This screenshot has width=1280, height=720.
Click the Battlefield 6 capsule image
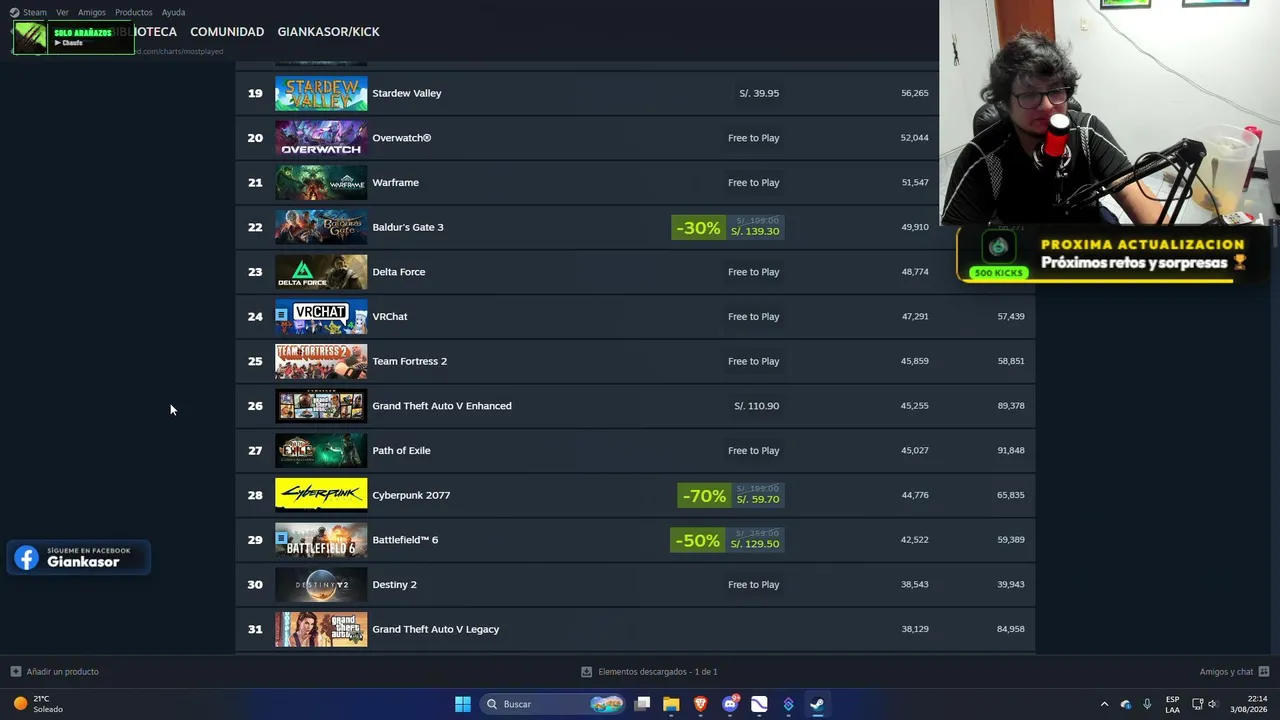pos(321,540)
